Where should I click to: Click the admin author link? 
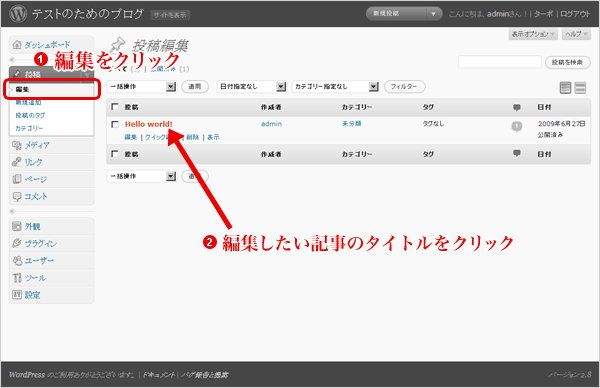point(271,124)
